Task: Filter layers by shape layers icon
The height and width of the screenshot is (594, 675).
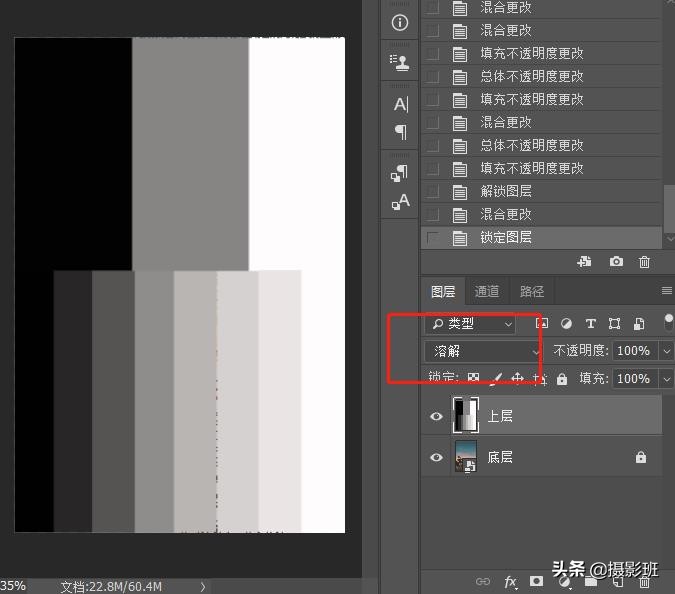Action: (x=614, y=323)
